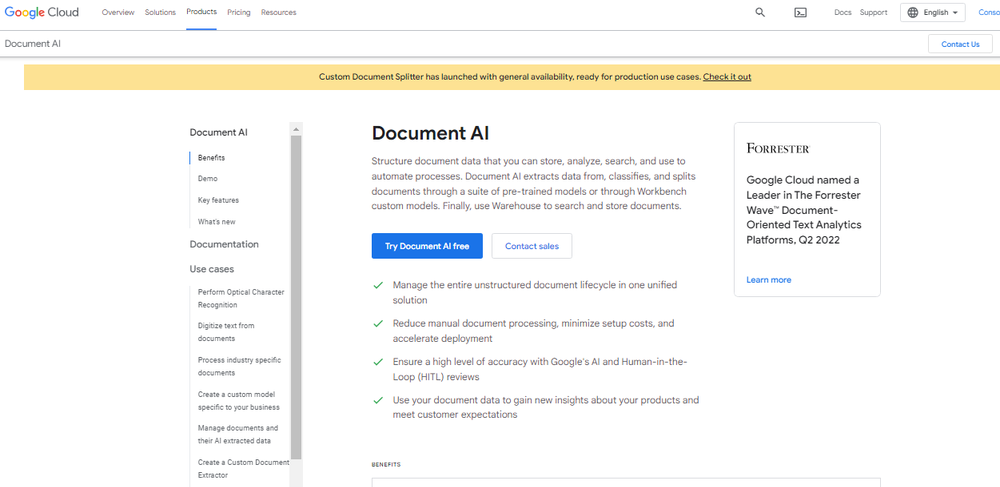The image size is (1000, 487).
Task: Select the Documentation sidebar heading
Action: tap(224, 244)
